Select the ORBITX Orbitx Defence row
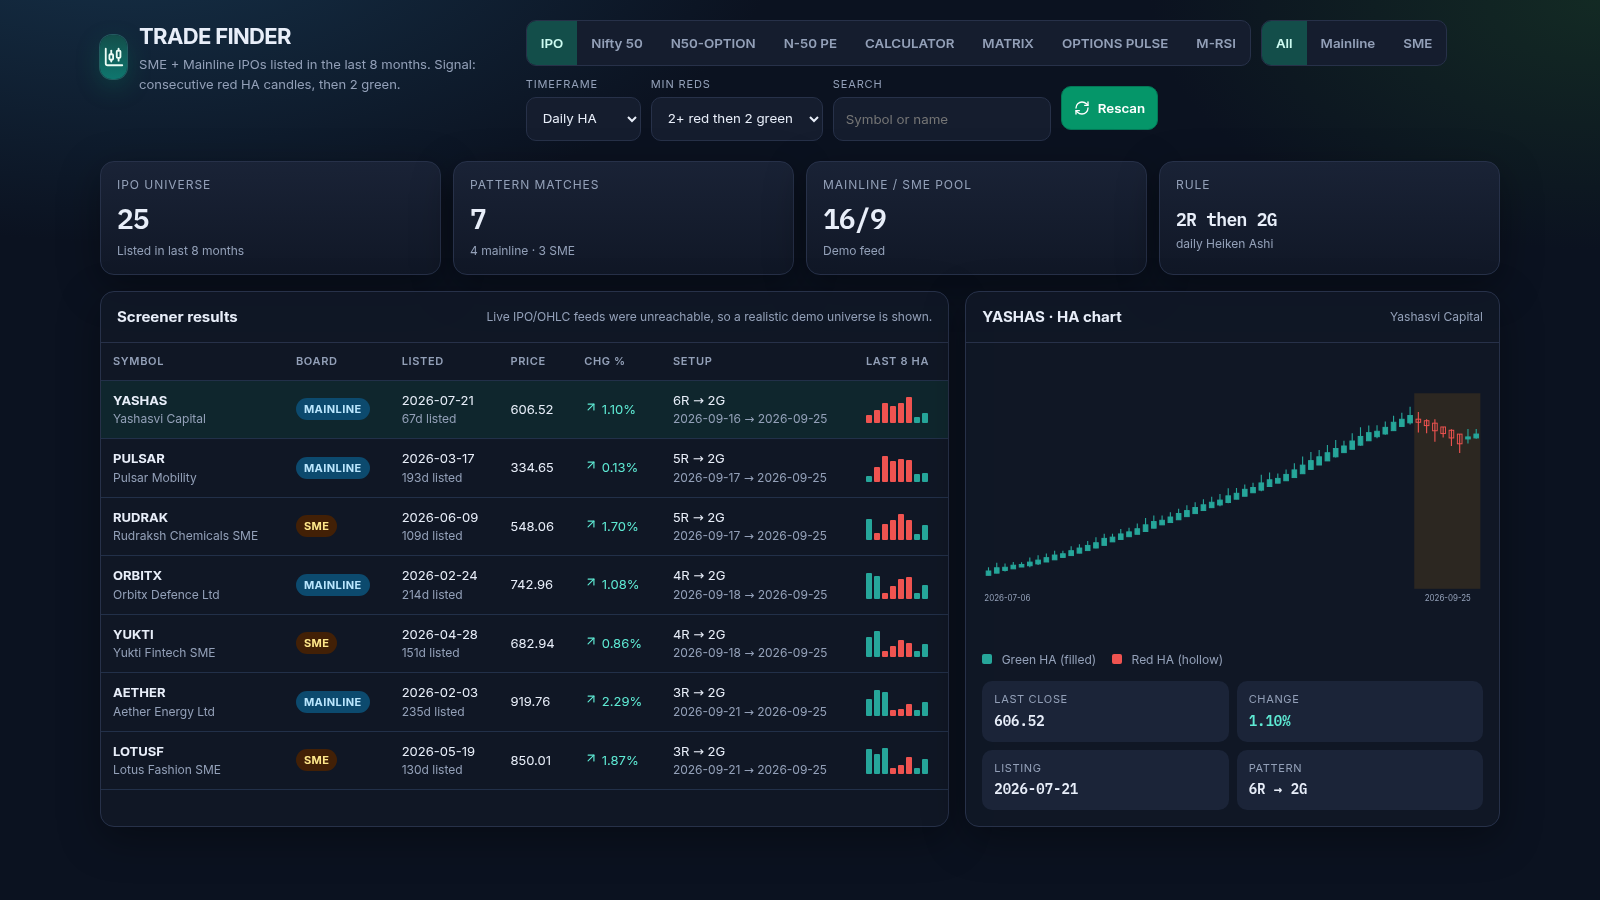This screenshot has width=1600, height=900. (524, 585)
